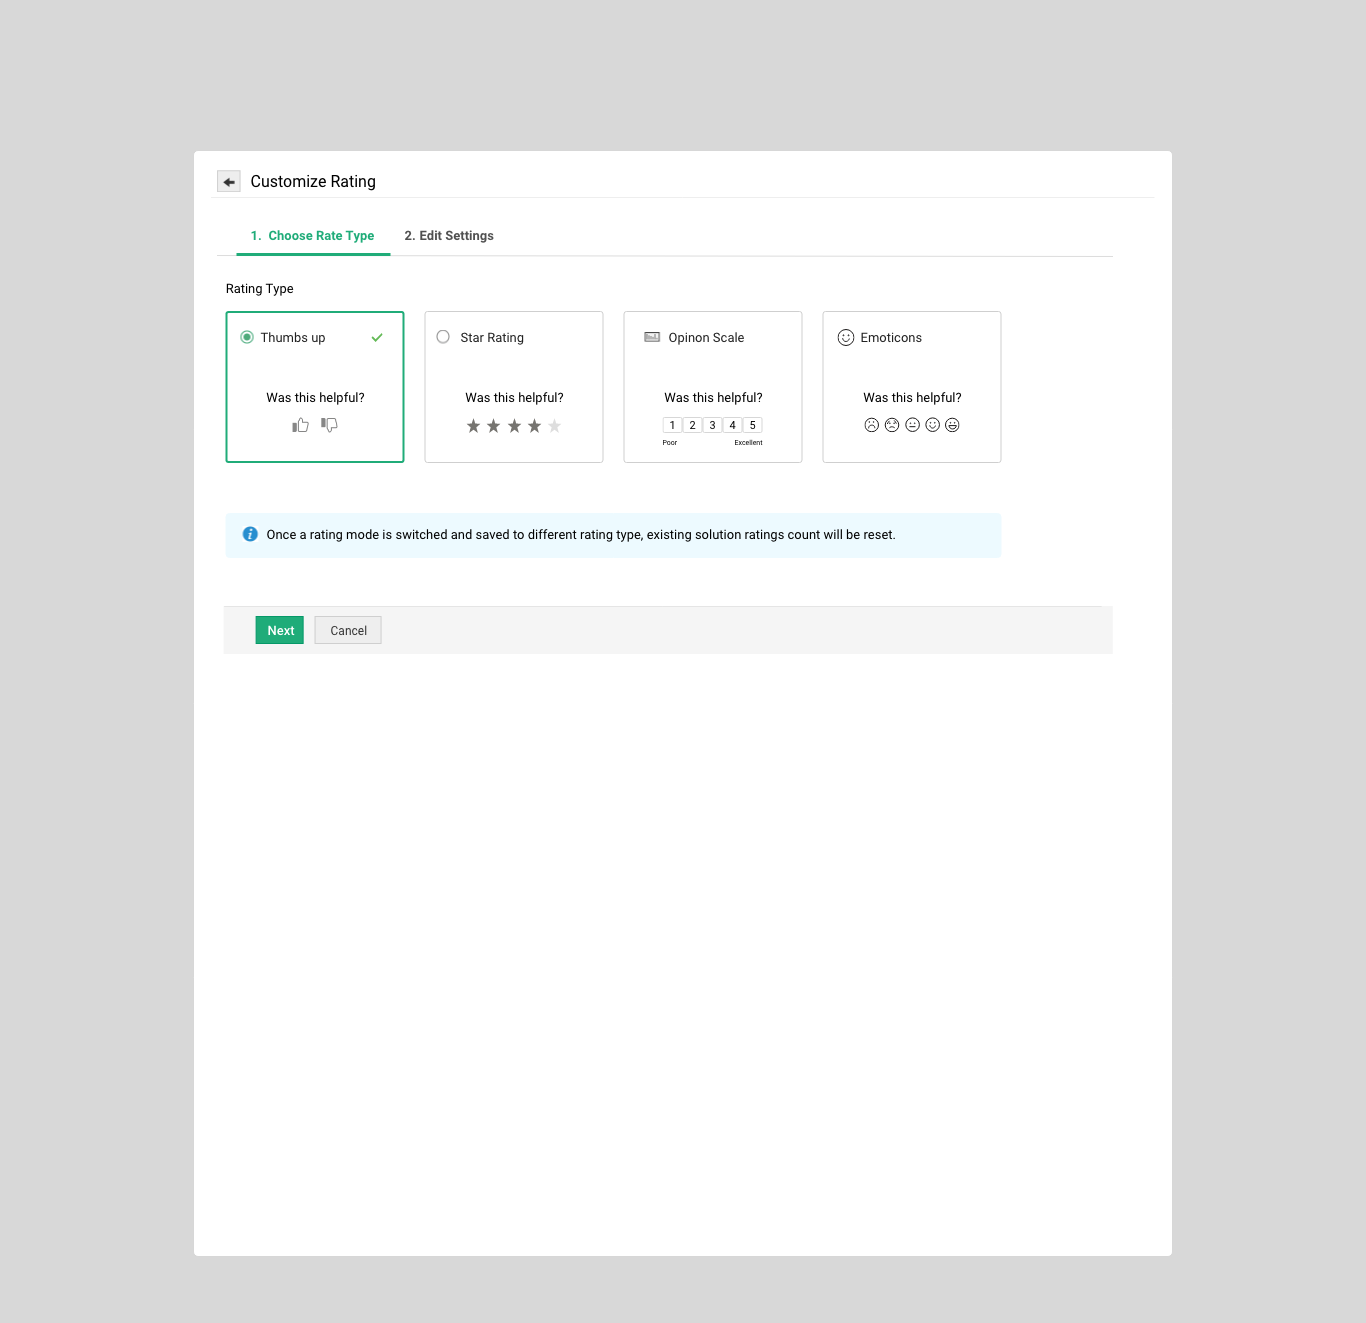
Task: Click the Rating Type label
Action: tap(259, 289)
